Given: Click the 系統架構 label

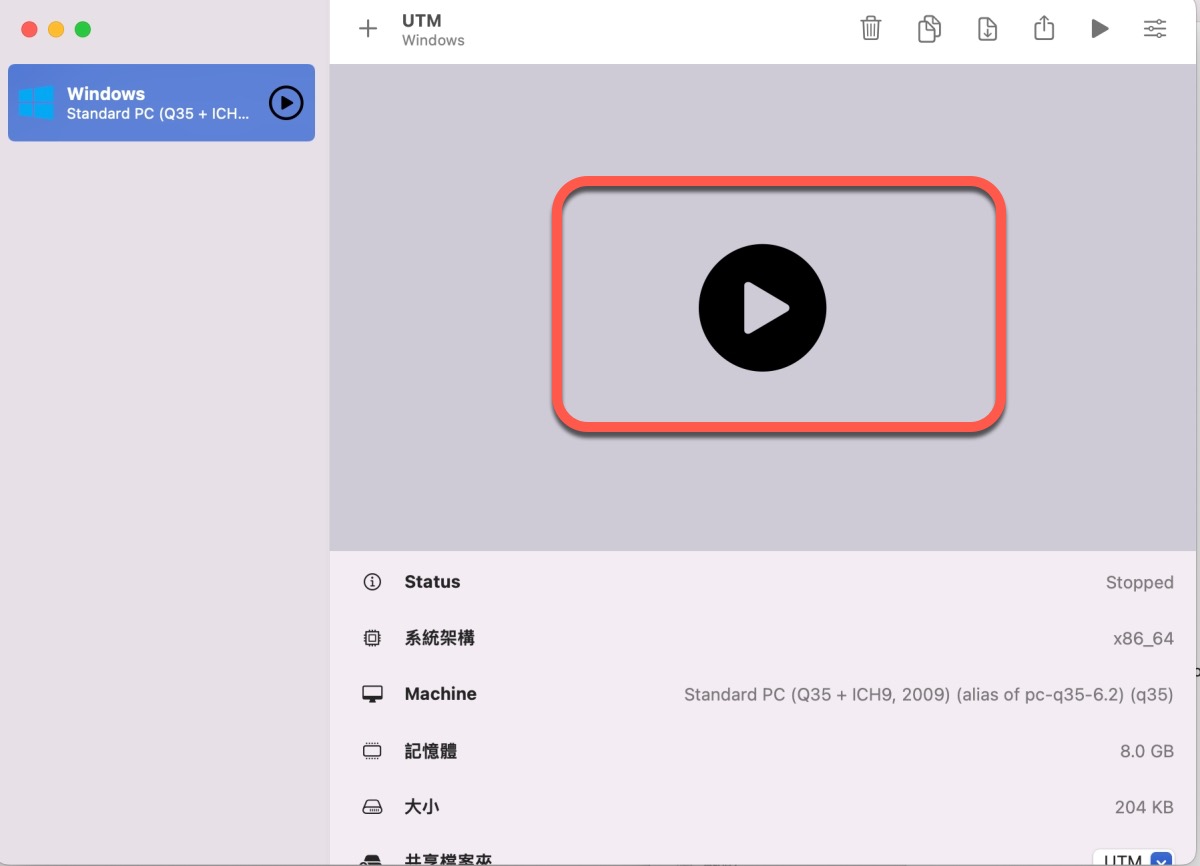Looking at the screenshot, I should tap(439, 638).
